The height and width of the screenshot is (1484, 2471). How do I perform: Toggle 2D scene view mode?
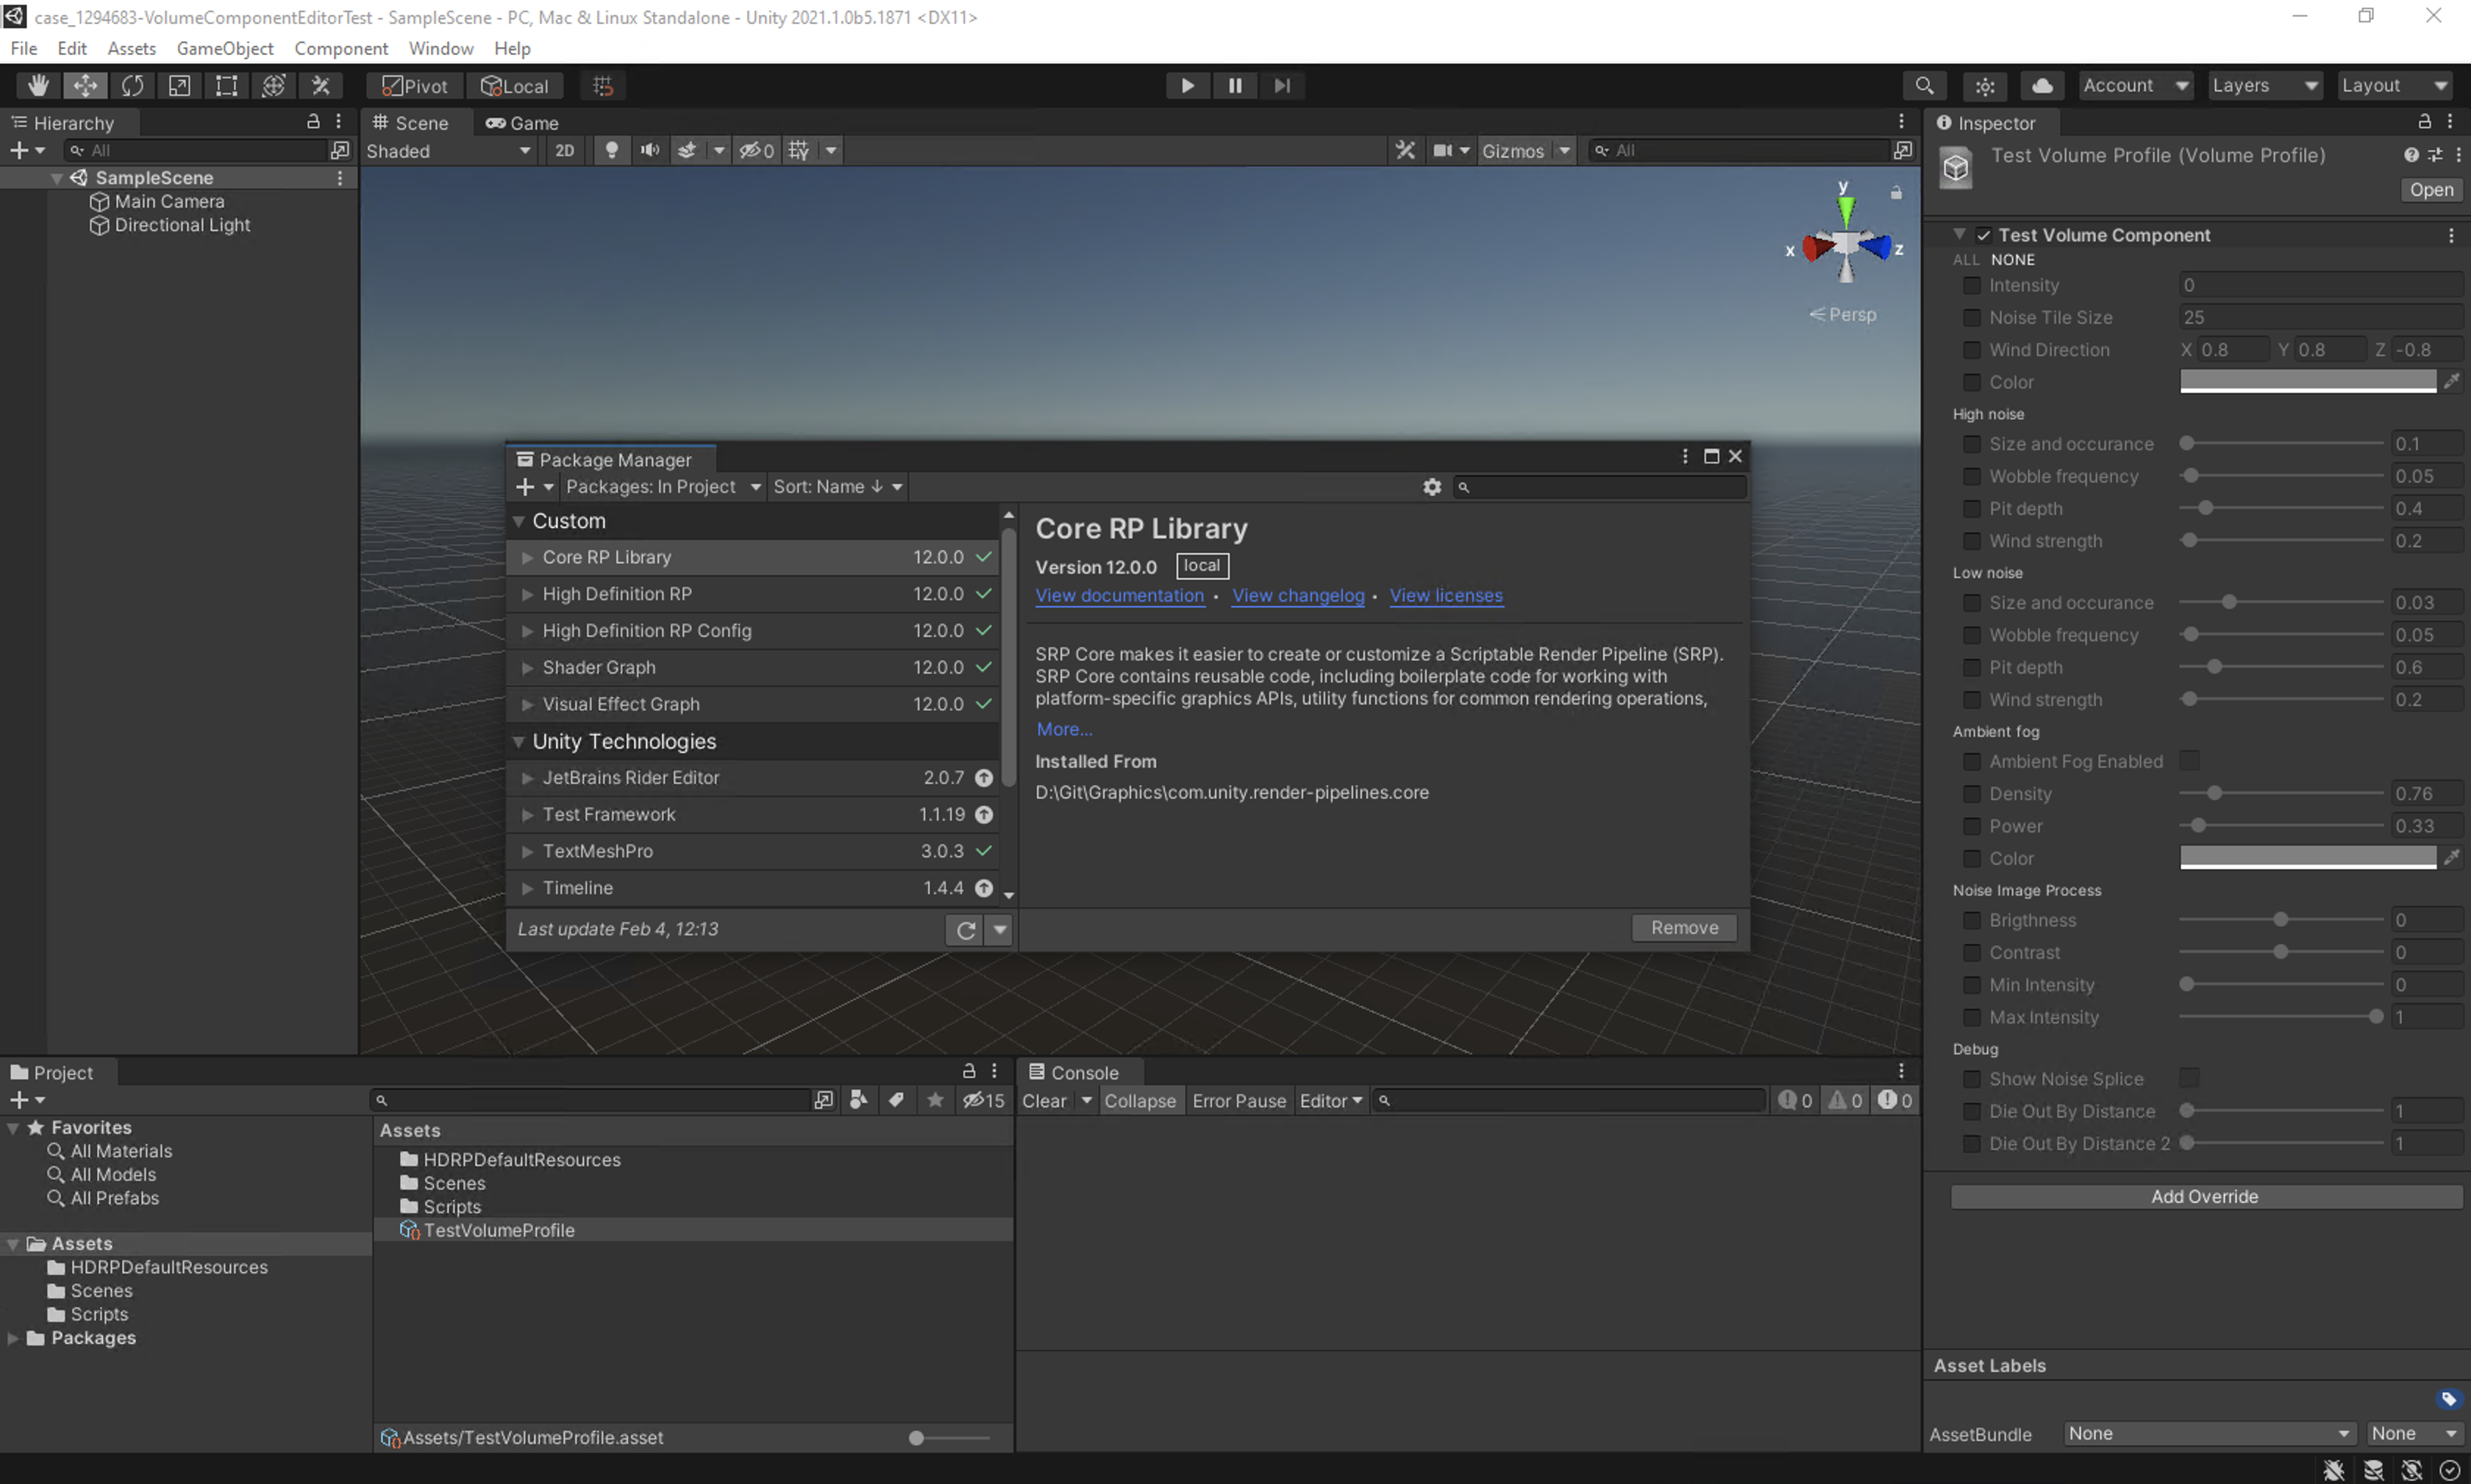(565, 150)
